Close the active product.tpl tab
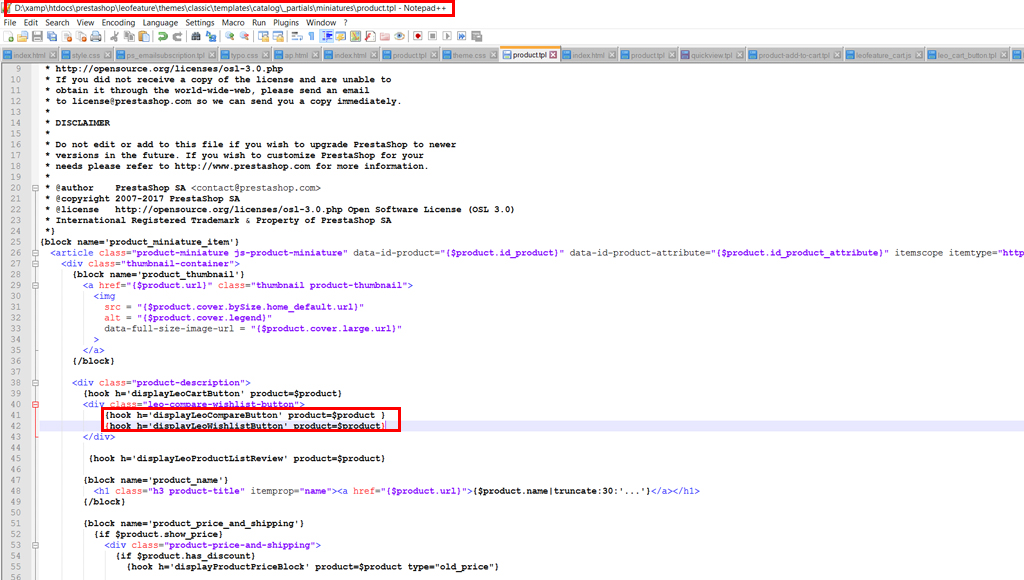Viewport: 1024px width, 580px height. tap(551, 55)
